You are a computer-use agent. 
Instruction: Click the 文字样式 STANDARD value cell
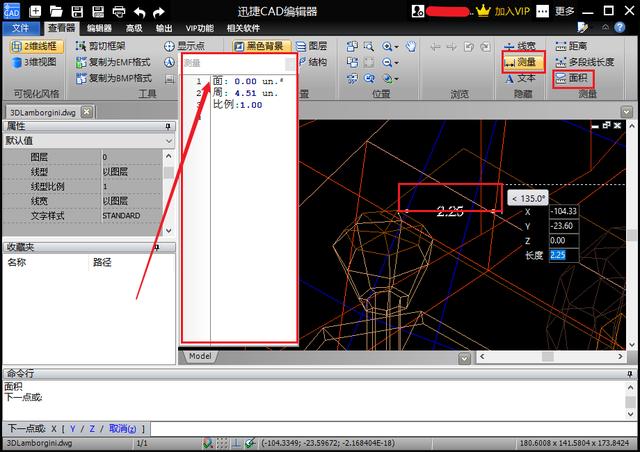tap(131, 216)
